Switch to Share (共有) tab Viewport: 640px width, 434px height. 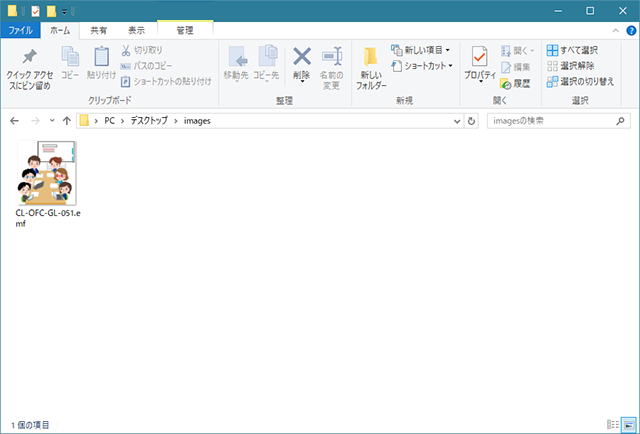point(98,31)
